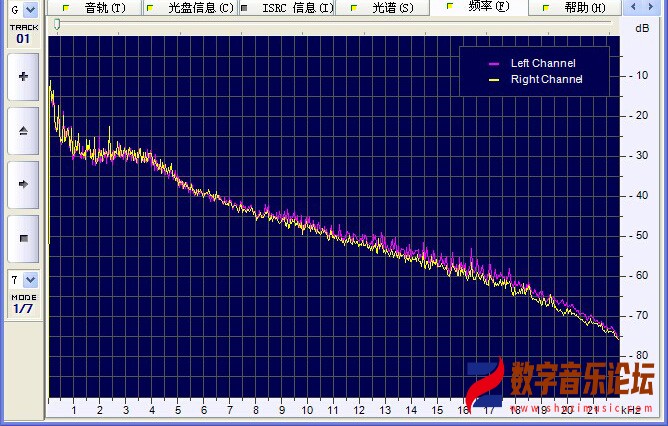The height and width of the screenshot is (426, 668).
Task: Expand the G drive selector dropdown
Action: click(x=22, y=9)
